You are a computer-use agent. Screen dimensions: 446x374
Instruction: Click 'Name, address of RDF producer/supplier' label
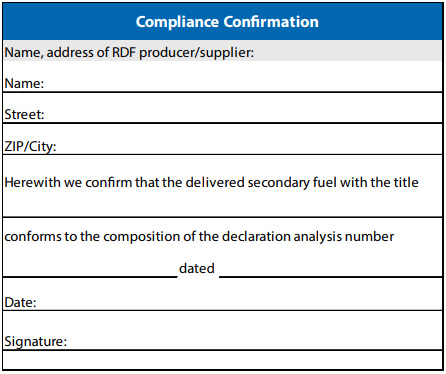point(129,52)
